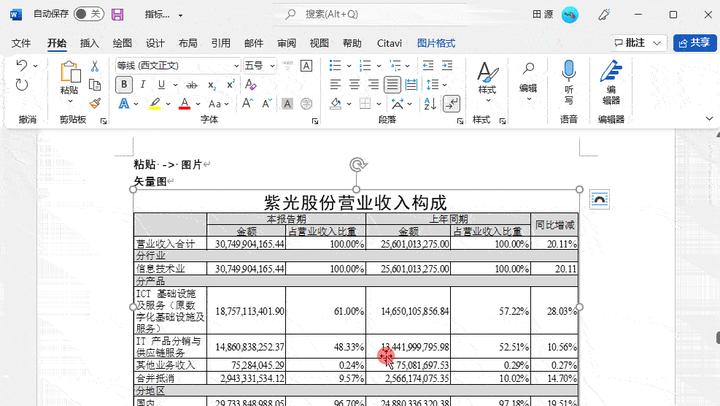Open the user account avatar
This screenshot has width=720, height=406.
(x=570, y=15)
